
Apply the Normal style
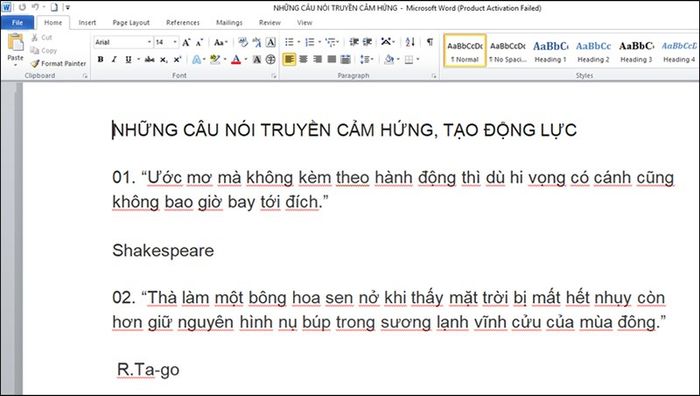(465, 51)
